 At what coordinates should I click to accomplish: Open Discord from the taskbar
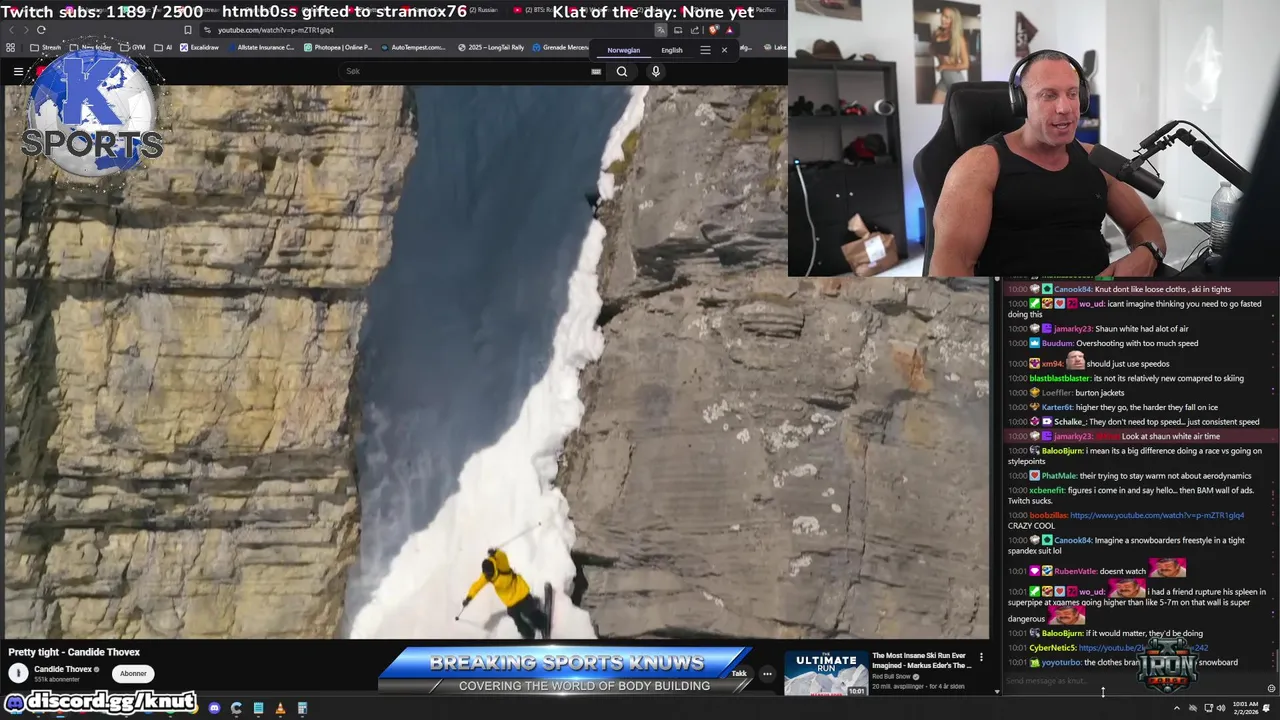pos(214,708)
